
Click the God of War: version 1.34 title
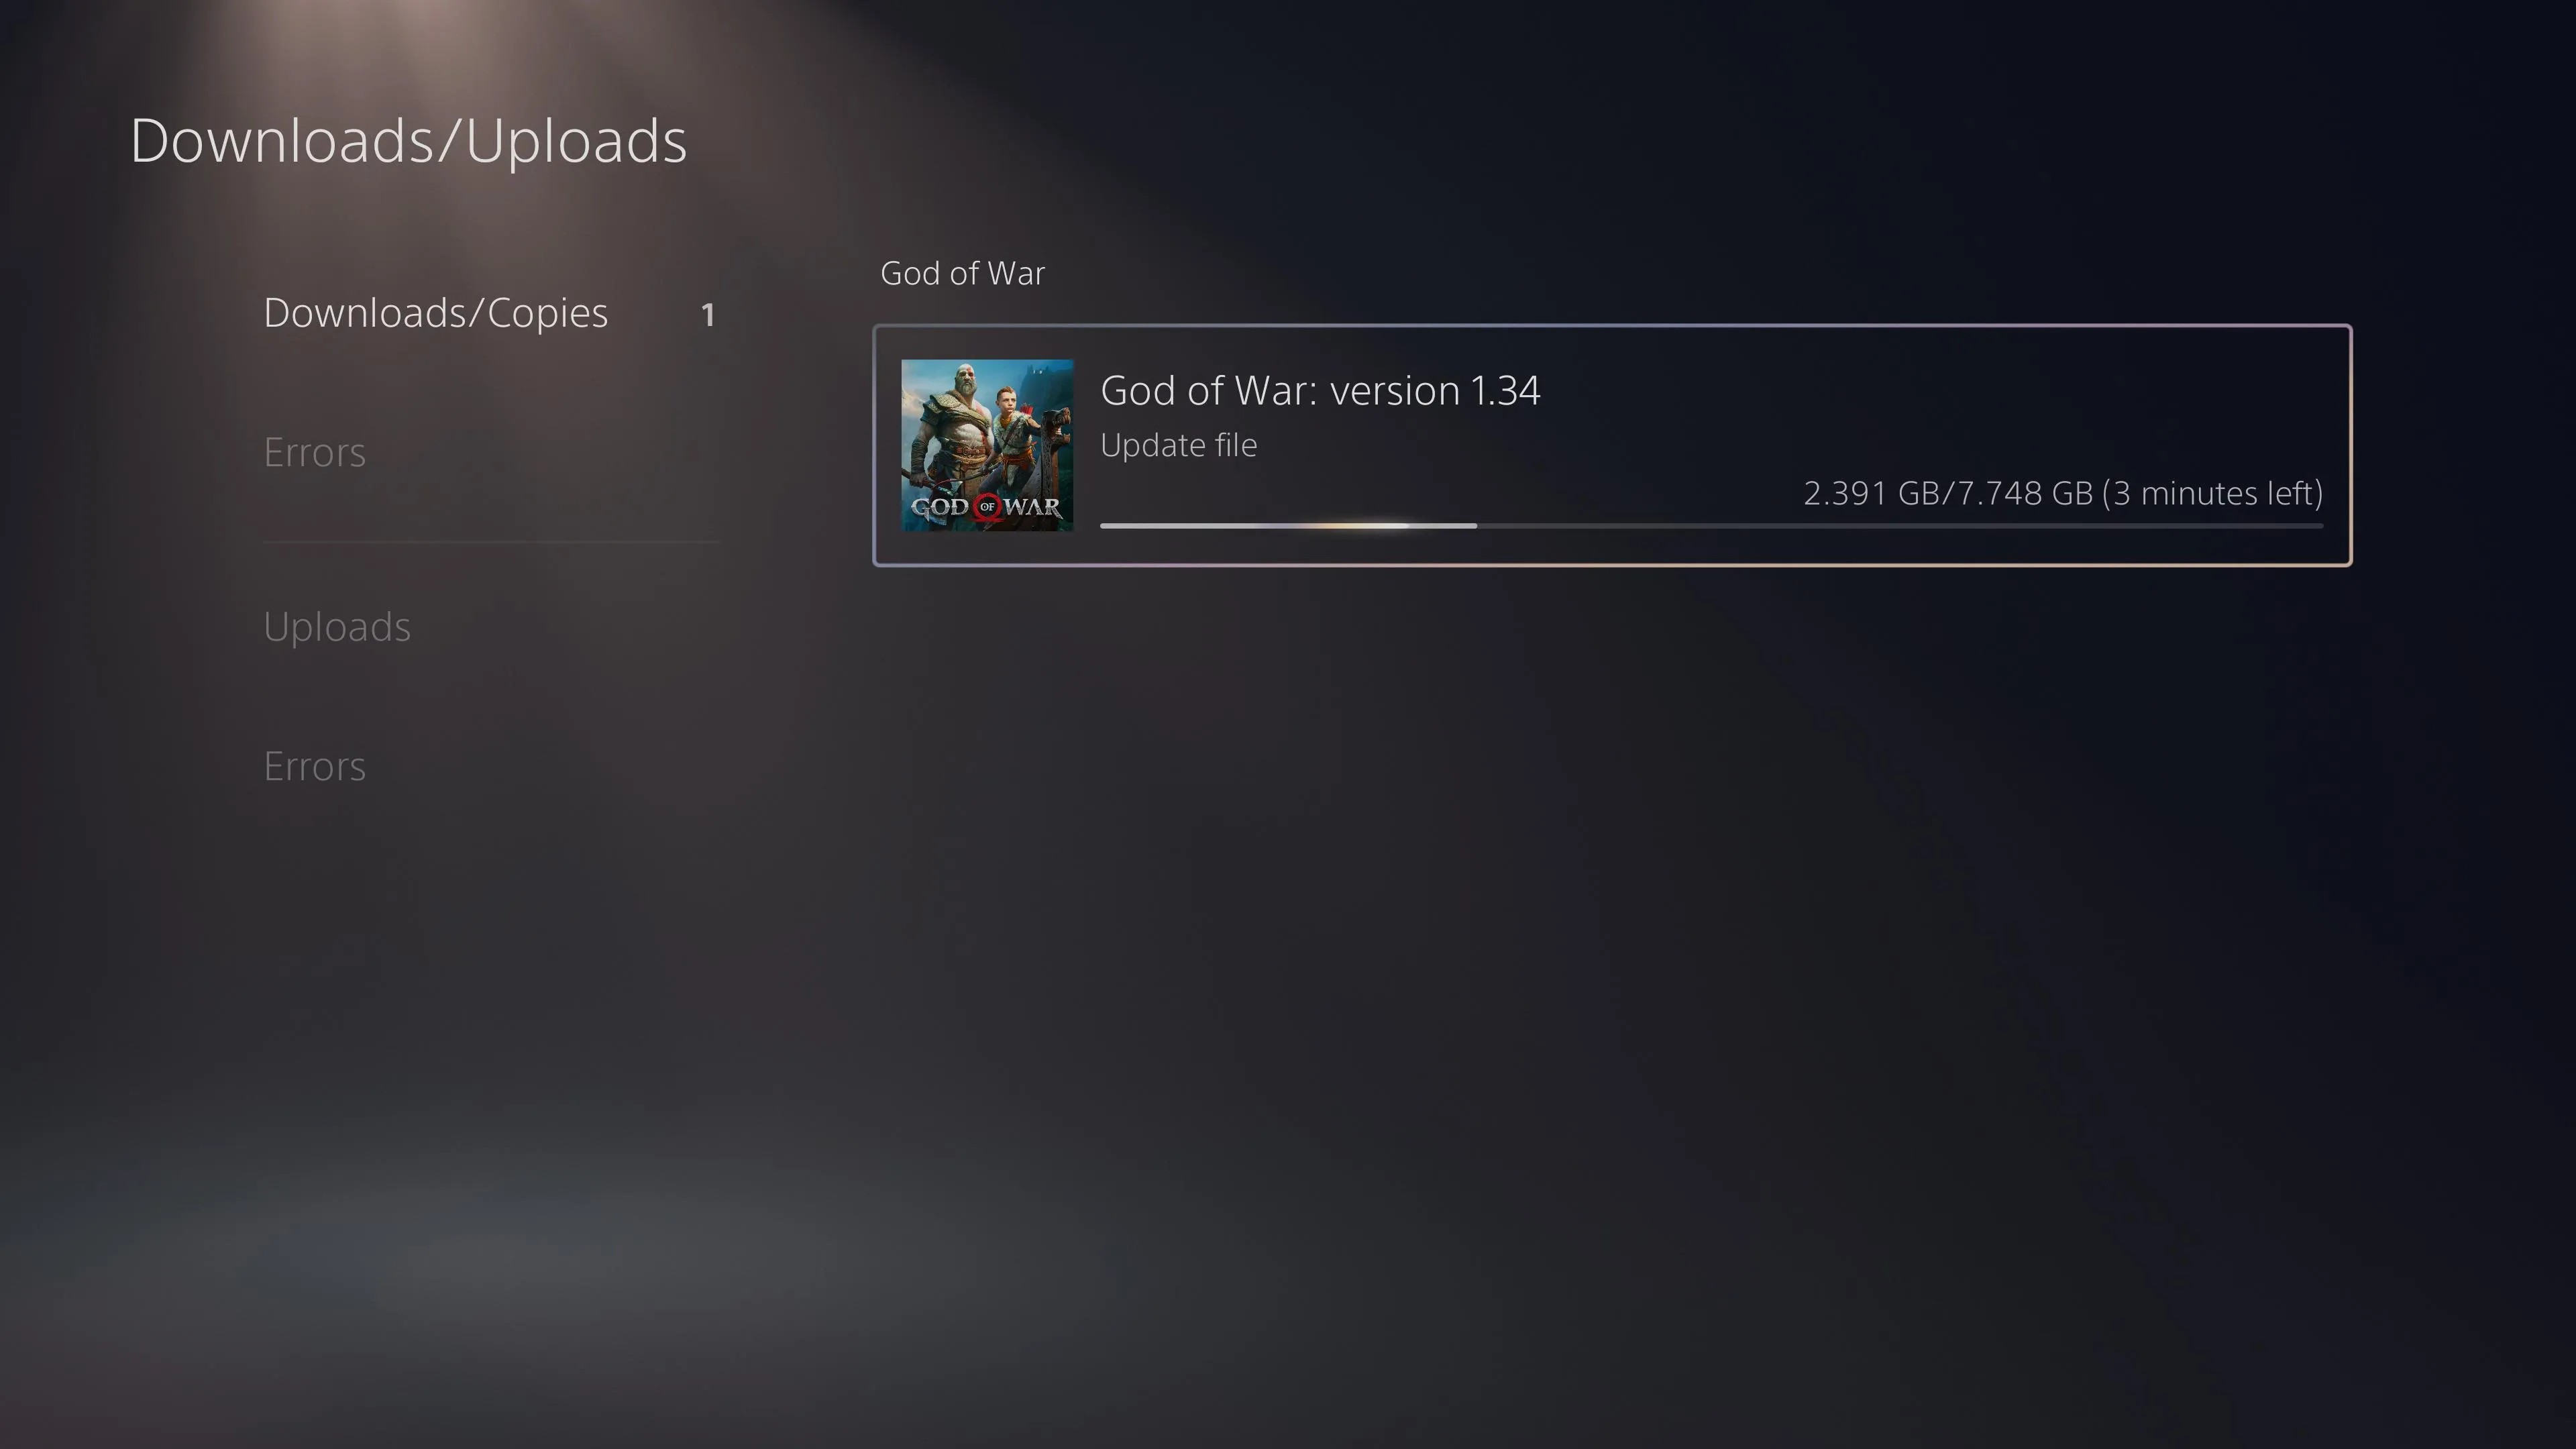click(1320, 390)
